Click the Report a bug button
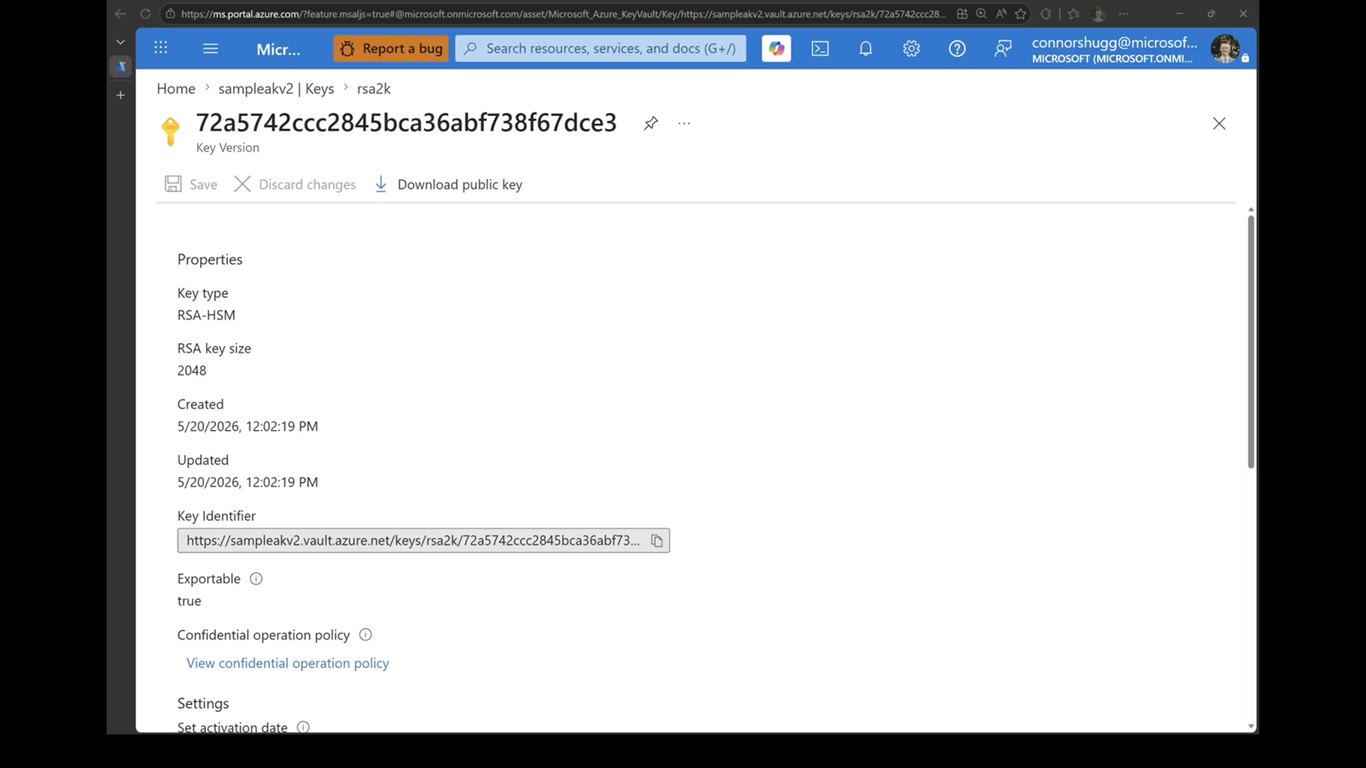Viewport: 1366px width, 768px height. 391,48
